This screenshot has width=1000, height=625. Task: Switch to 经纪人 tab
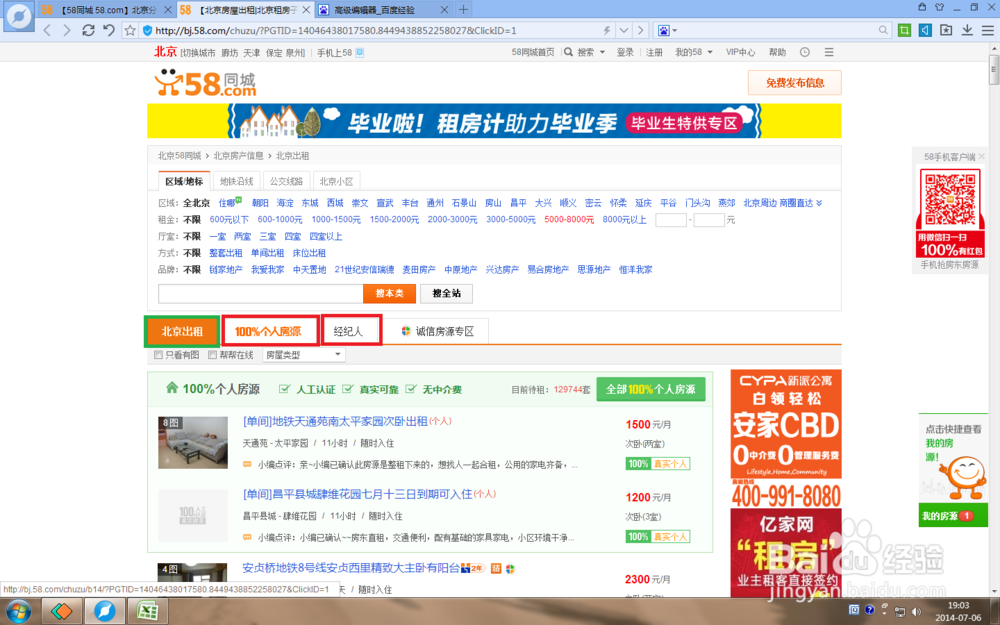351,331
